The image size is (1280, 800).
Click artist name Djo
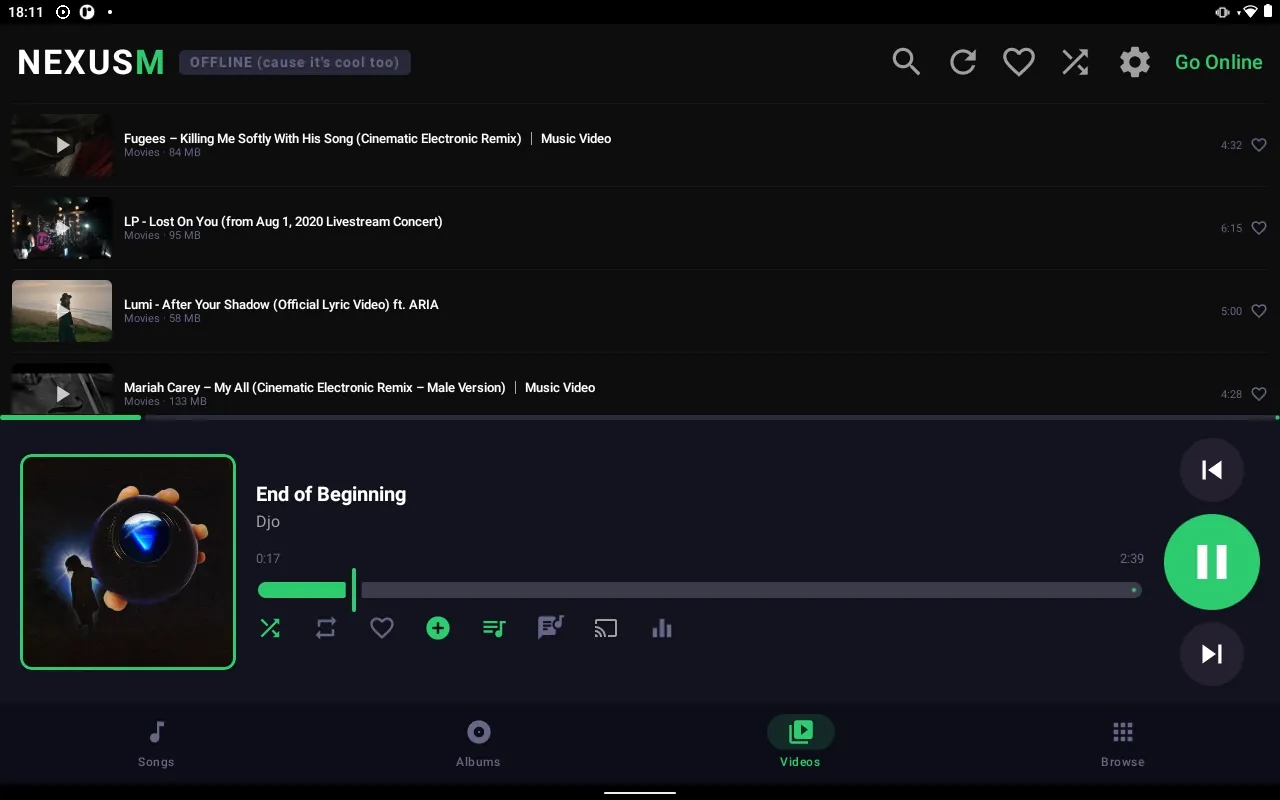point(268,522)
